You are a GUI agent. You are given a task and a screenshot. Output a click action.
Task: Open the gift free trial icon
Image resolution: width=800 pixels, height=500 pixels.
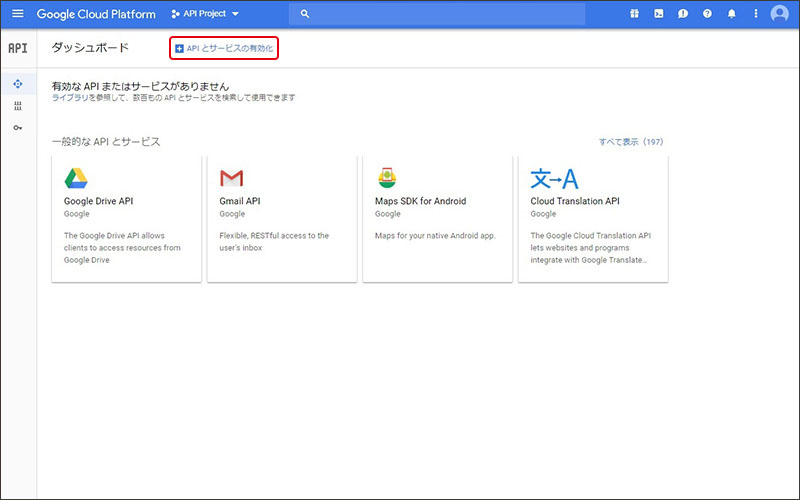[634, 14]
